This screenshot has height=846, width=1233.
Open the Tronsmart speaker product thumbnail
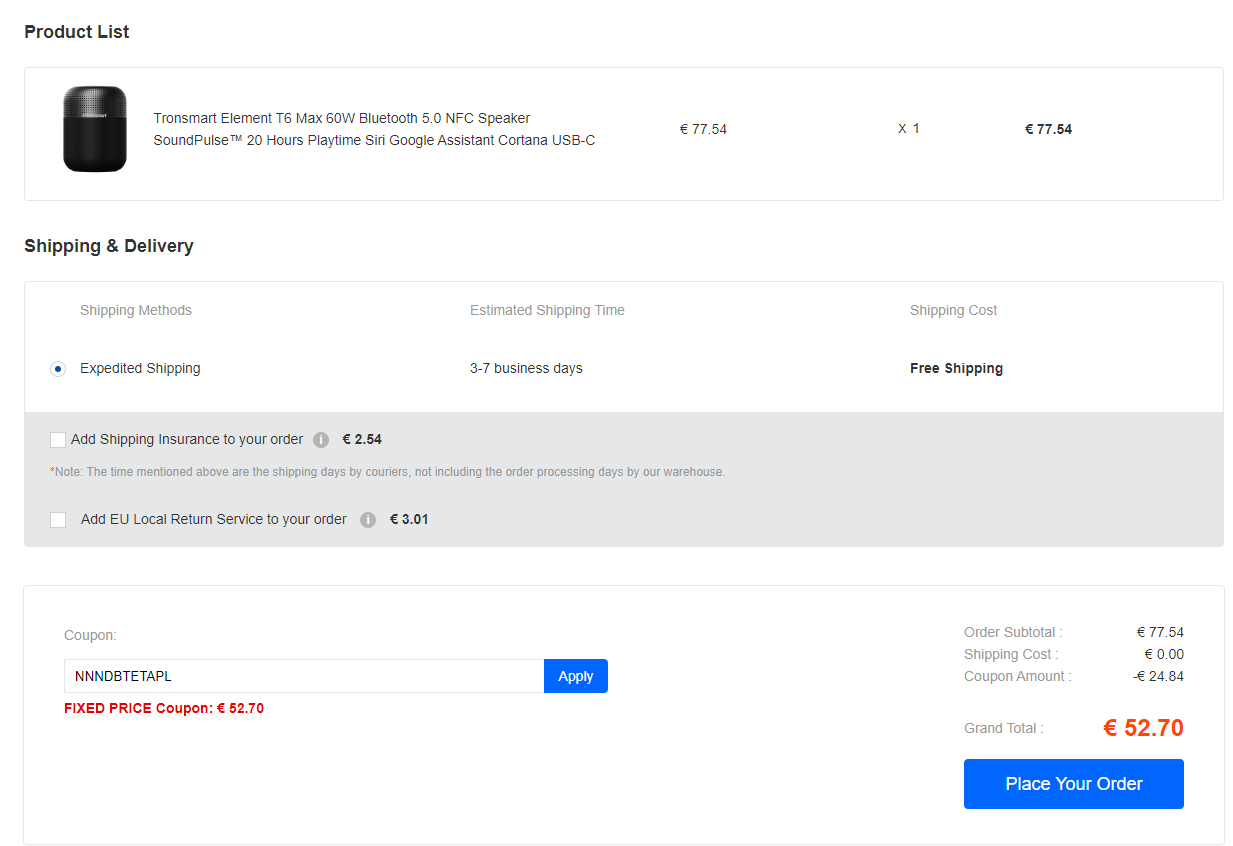tap(95, 129)
